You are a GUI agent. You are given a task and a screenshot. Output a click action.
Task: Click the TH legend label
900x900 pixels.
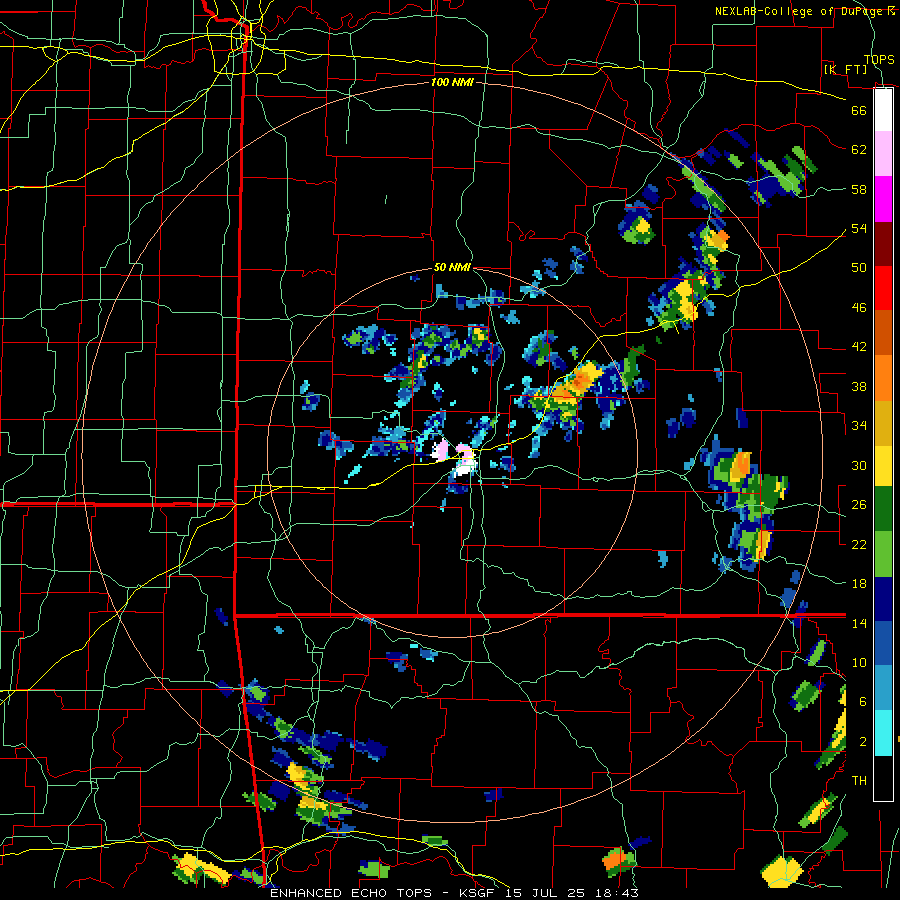[x=859, y=781]
